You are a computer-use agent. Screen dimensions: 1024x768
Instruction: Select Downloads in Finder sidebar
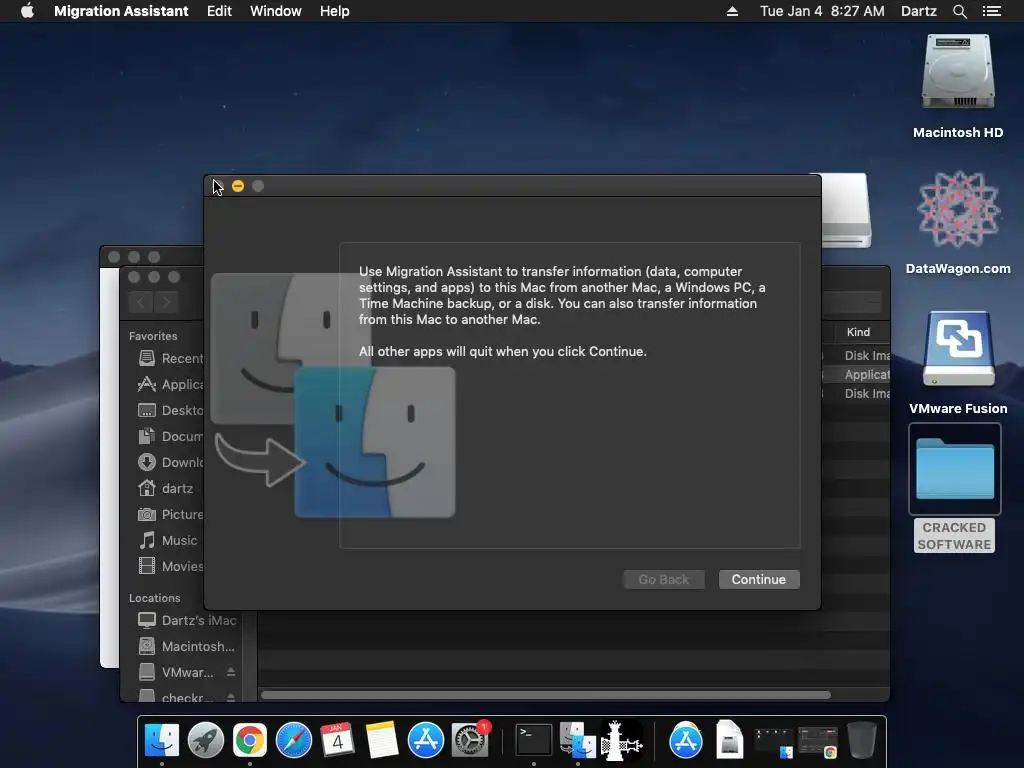[170, 462]
